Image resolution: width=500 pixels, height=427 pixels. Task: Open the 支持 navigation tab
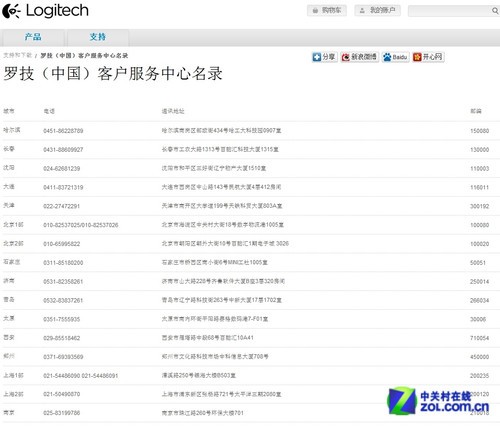click(98, 37)
